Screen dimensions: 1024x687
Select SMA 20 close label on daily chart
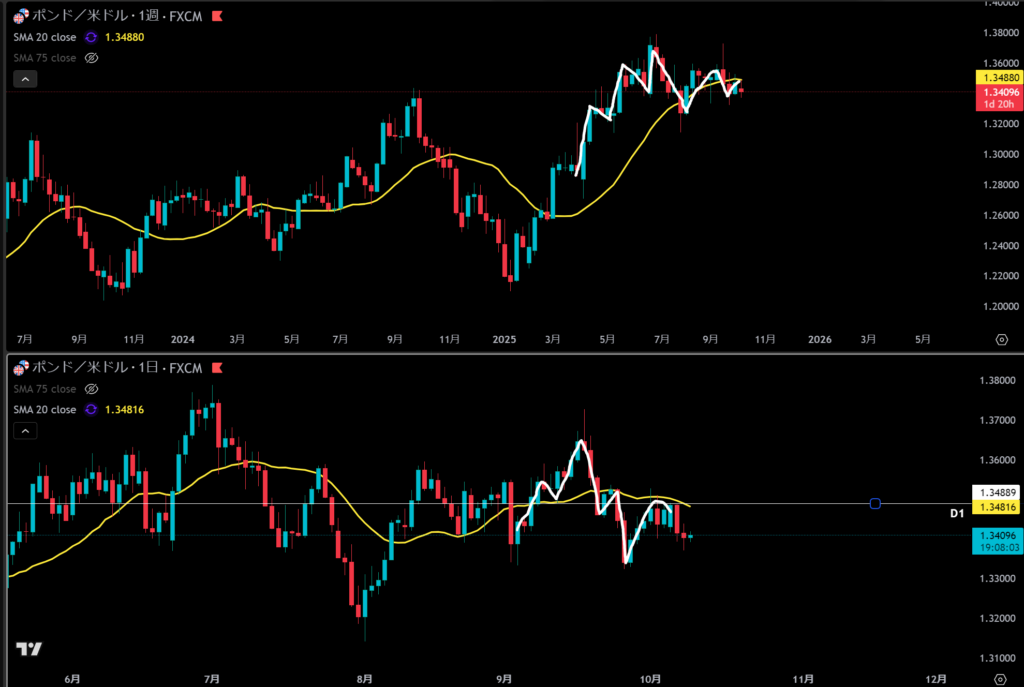tap(44, 409)
